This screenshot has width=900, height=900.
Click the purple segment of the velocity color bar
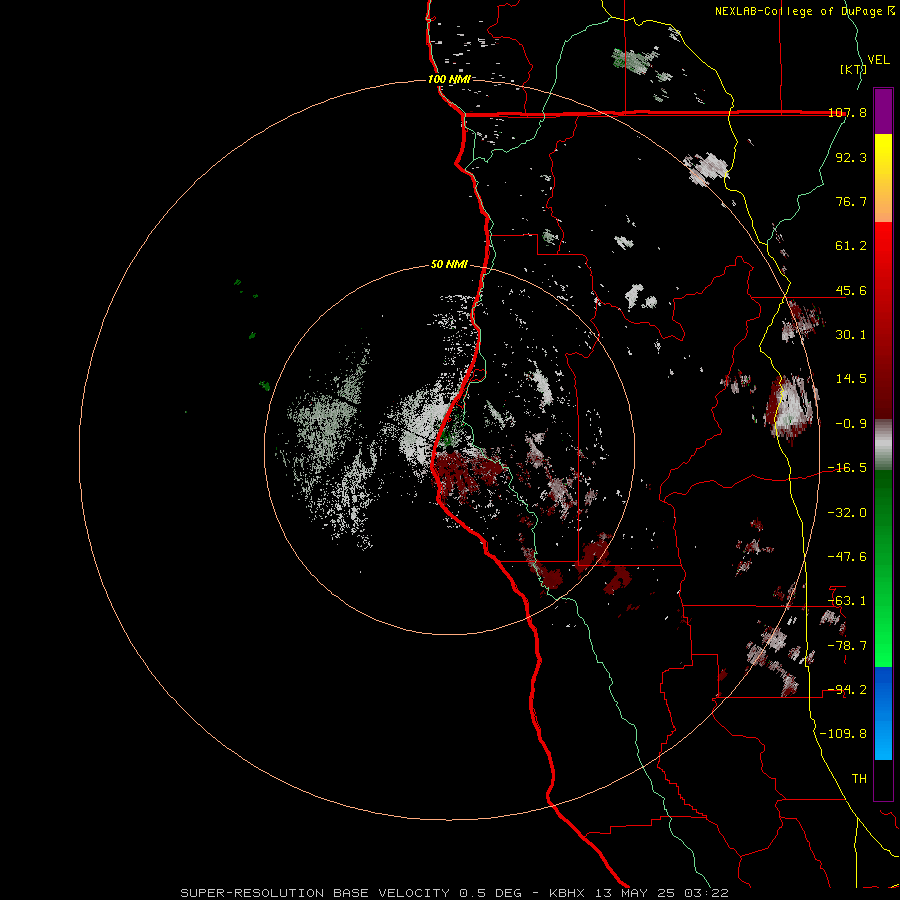click(x=883, y=111)
